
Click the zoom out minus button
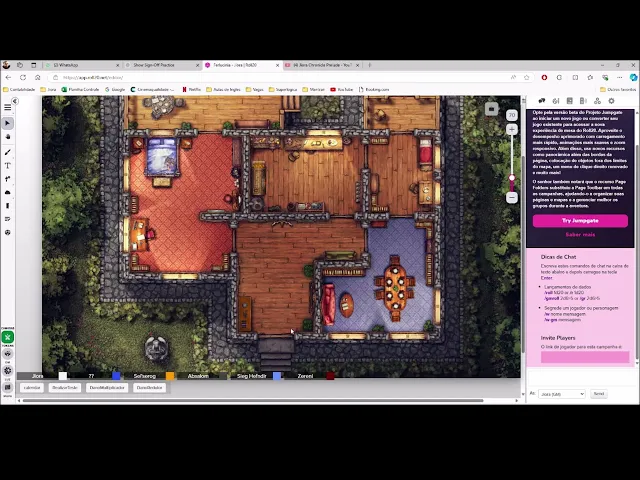(511, 198)
